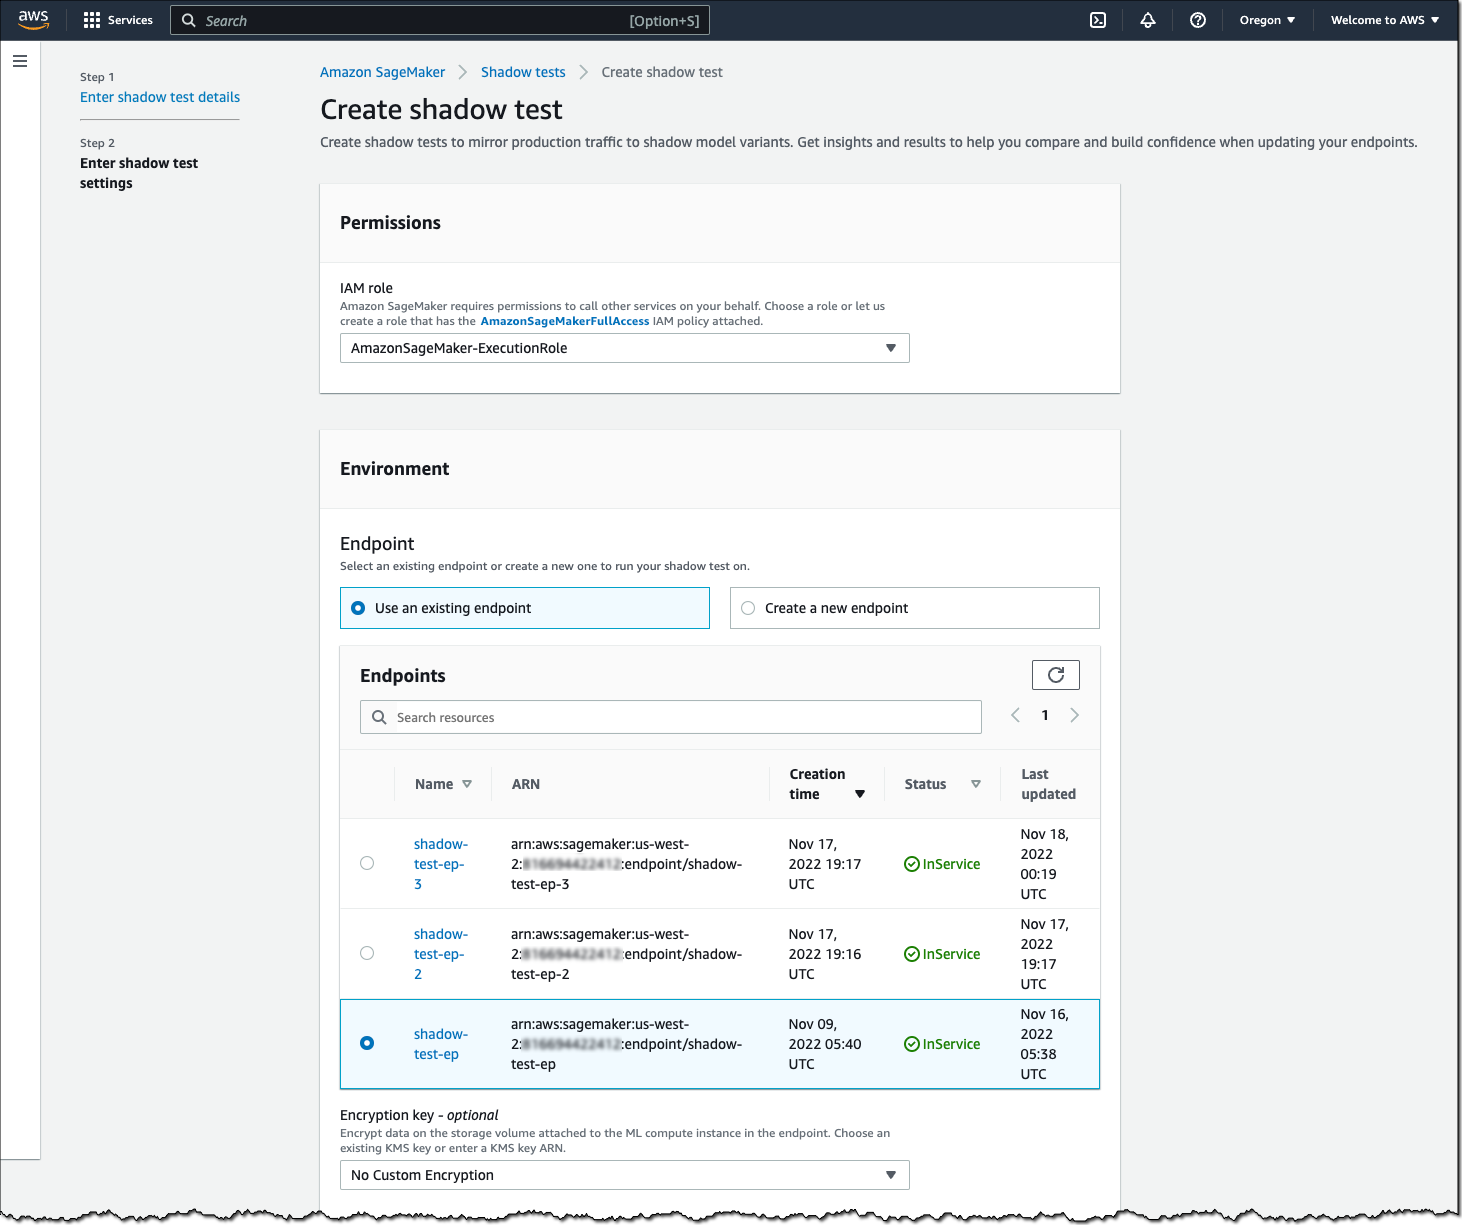Open the notifications bell icon
Image resolution: width=1462 pixels, height=1225 pixels.
[1148, 20]
